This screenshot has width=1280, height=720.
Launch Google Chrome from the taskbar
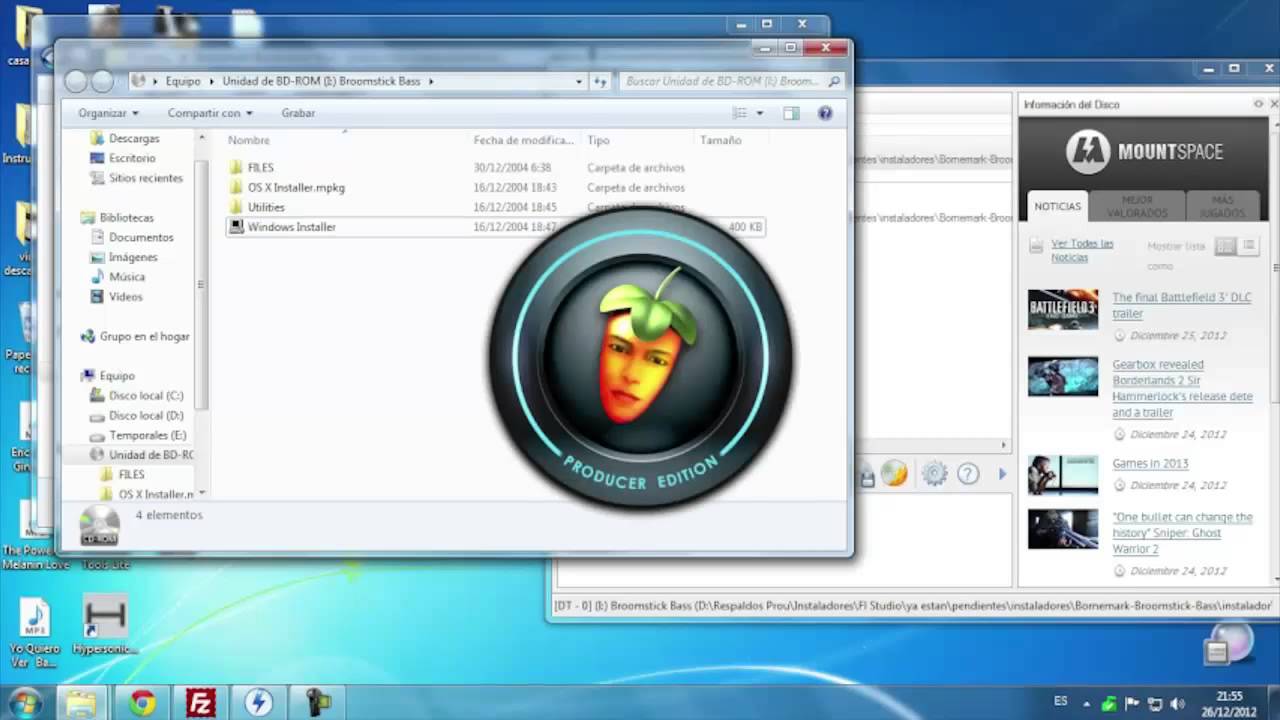click(x=142, y=703)
